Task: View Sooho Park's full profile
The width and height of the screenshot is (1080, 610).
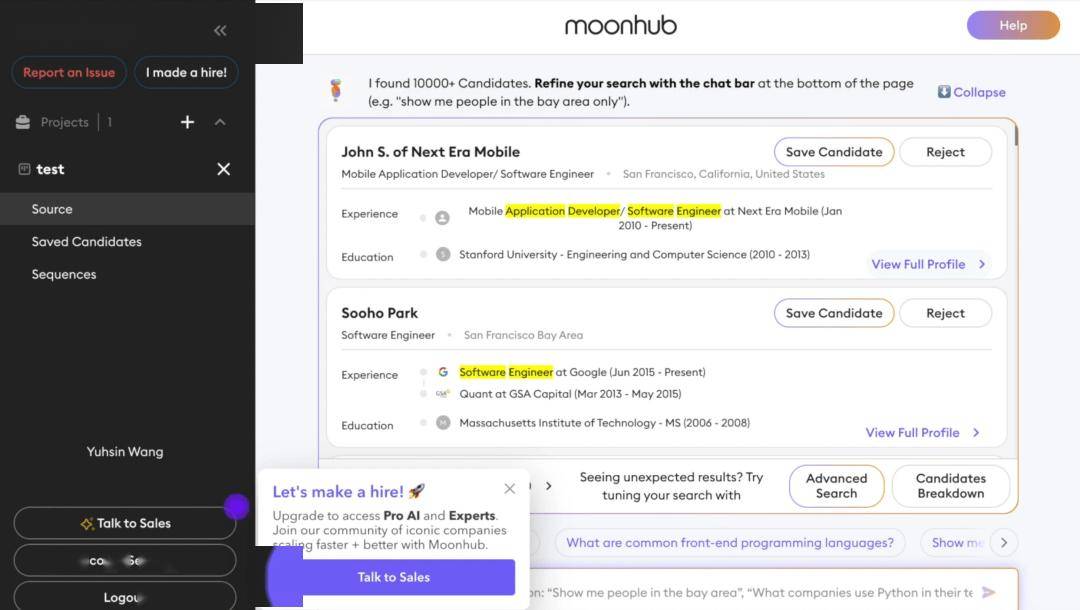Action: coord(922,432)
